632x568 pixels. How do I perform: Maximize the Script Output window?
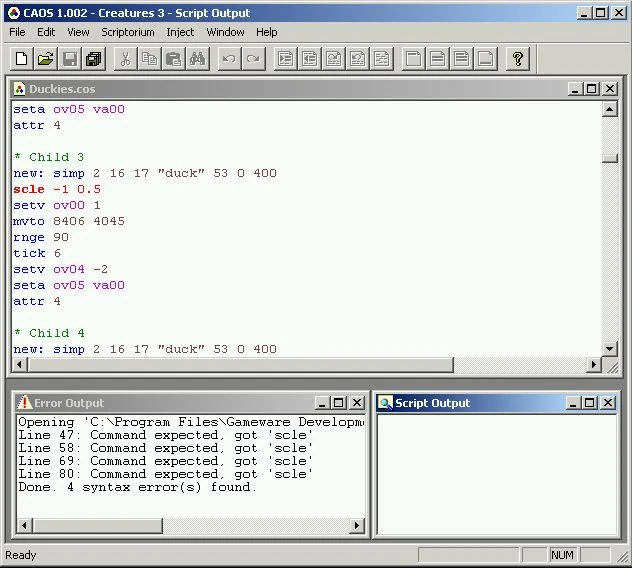pyautogui.click(x=590, y=403)
